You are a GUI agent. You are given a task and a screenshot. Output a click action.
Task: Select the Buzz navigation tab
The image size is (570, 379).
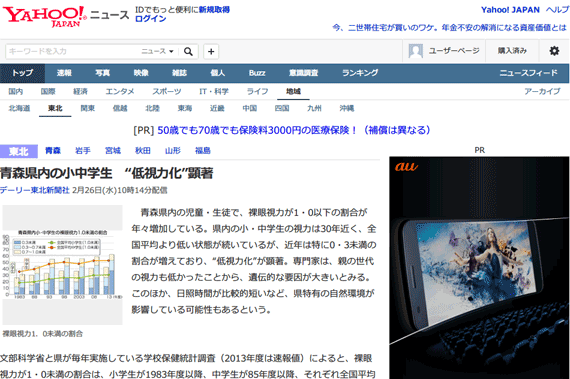pyautogui.click(x=257, y=73)
